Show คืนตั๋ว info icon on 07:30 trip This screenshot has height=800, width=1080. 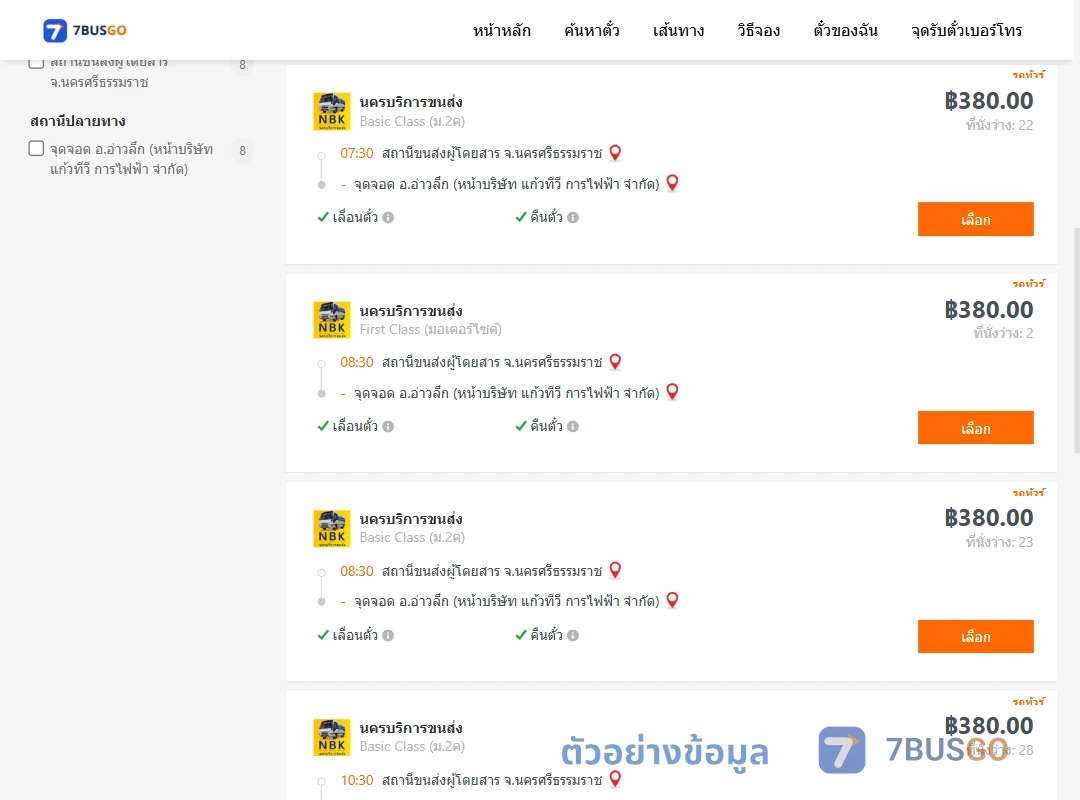pyautogui.click(x=573, y=218)
